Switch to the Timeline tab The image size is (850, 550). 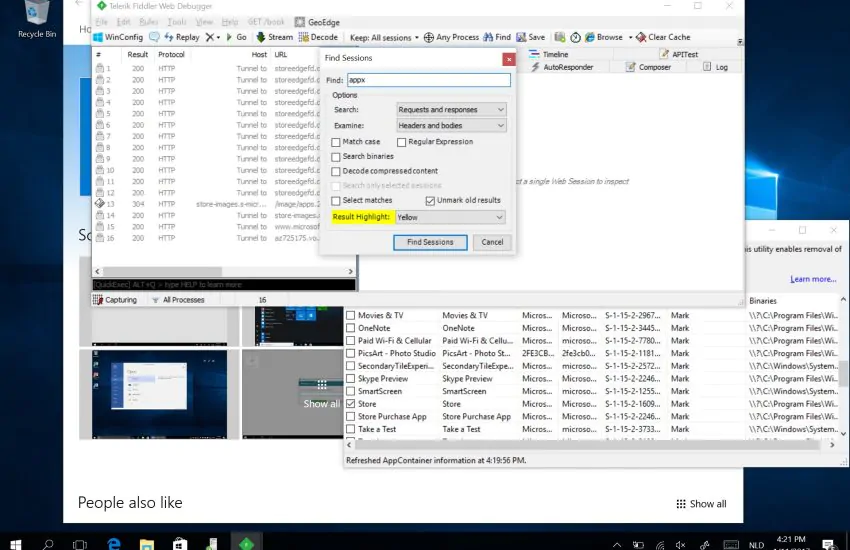549,54
